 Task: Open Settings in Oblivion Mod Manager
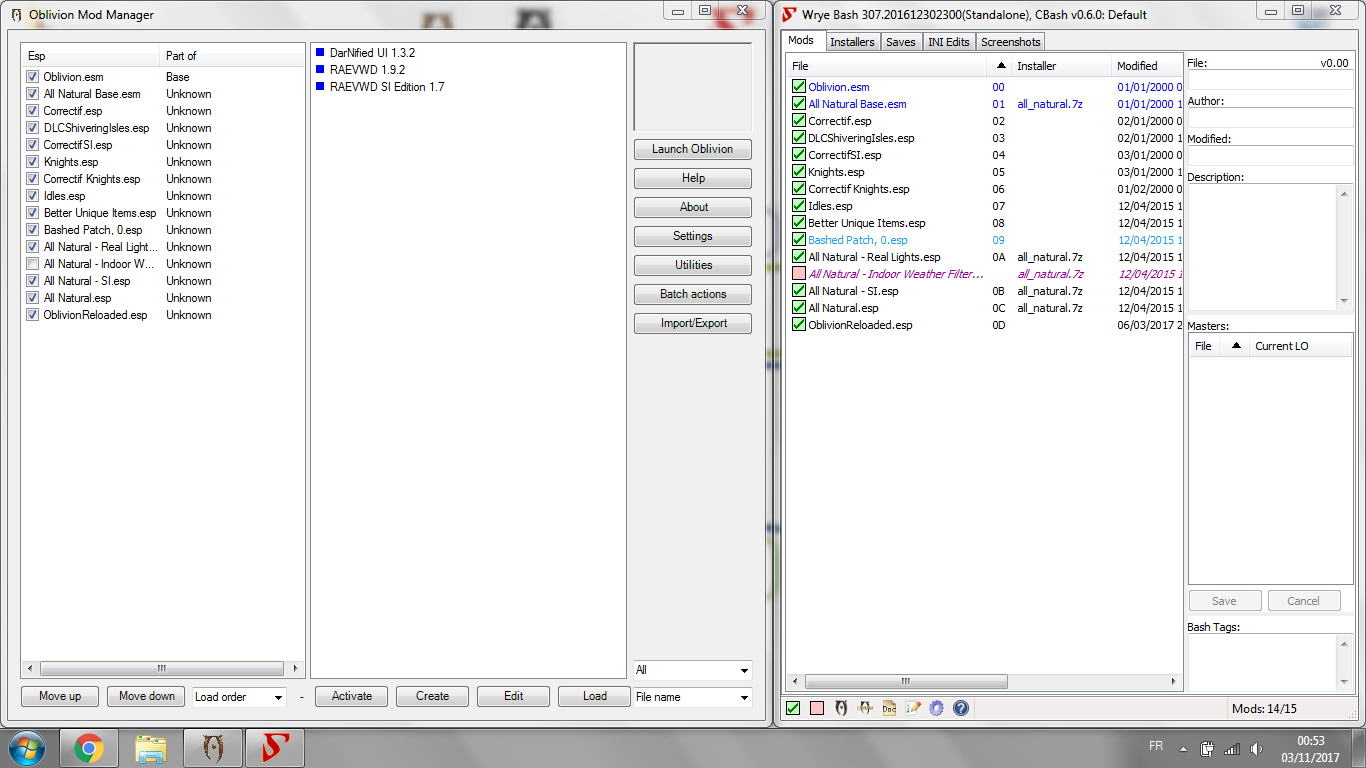[x=693, y=236]
